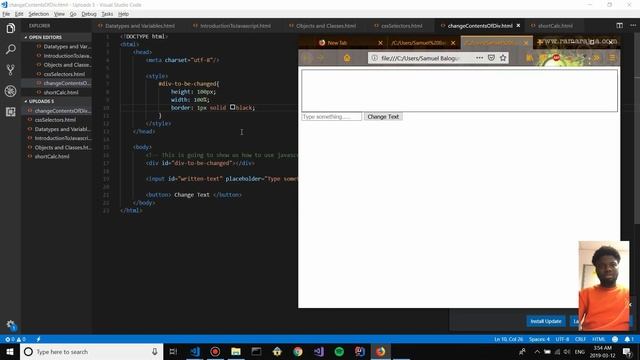This screenshot has width=640, height=360.
Task: Click the errors and warnings status bar indicator
Action: [16, 339]
